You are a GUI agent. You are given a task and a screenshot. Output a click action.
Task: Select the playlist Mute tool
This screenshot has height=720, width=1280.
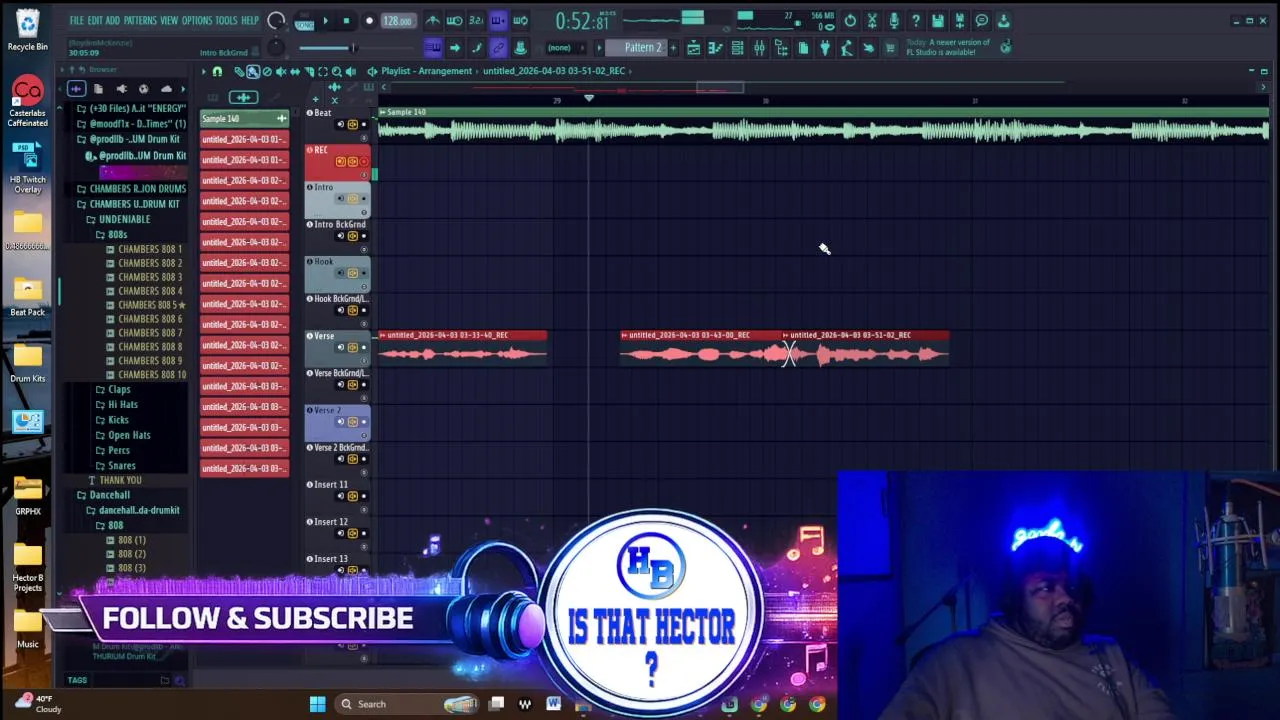click(x=281, y=72)
